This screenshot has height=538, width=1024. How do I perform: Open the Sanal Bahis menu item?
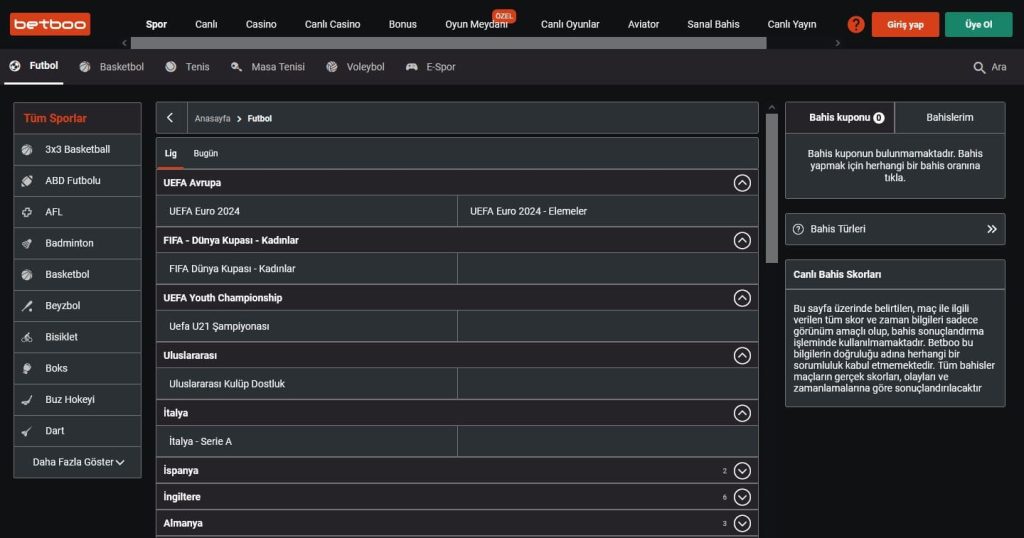click(x=713, y=24)
